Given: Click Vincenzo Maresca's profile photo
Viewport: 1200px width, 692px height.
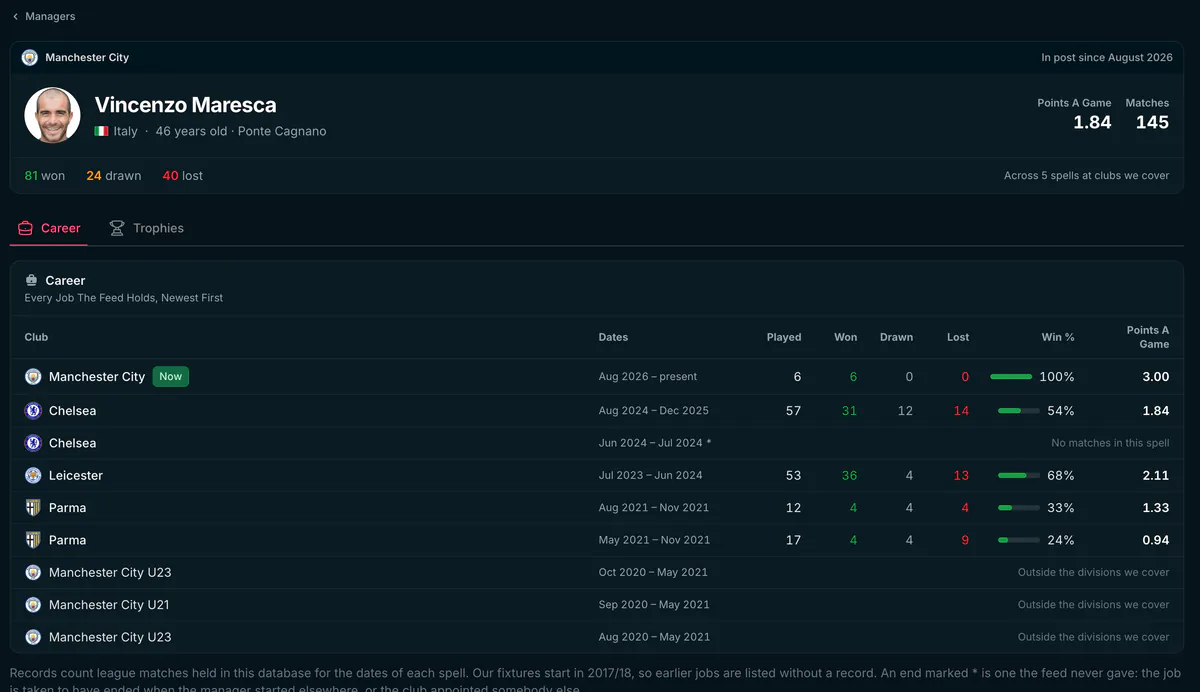Looking at the screenshot, I should [52, 115].
